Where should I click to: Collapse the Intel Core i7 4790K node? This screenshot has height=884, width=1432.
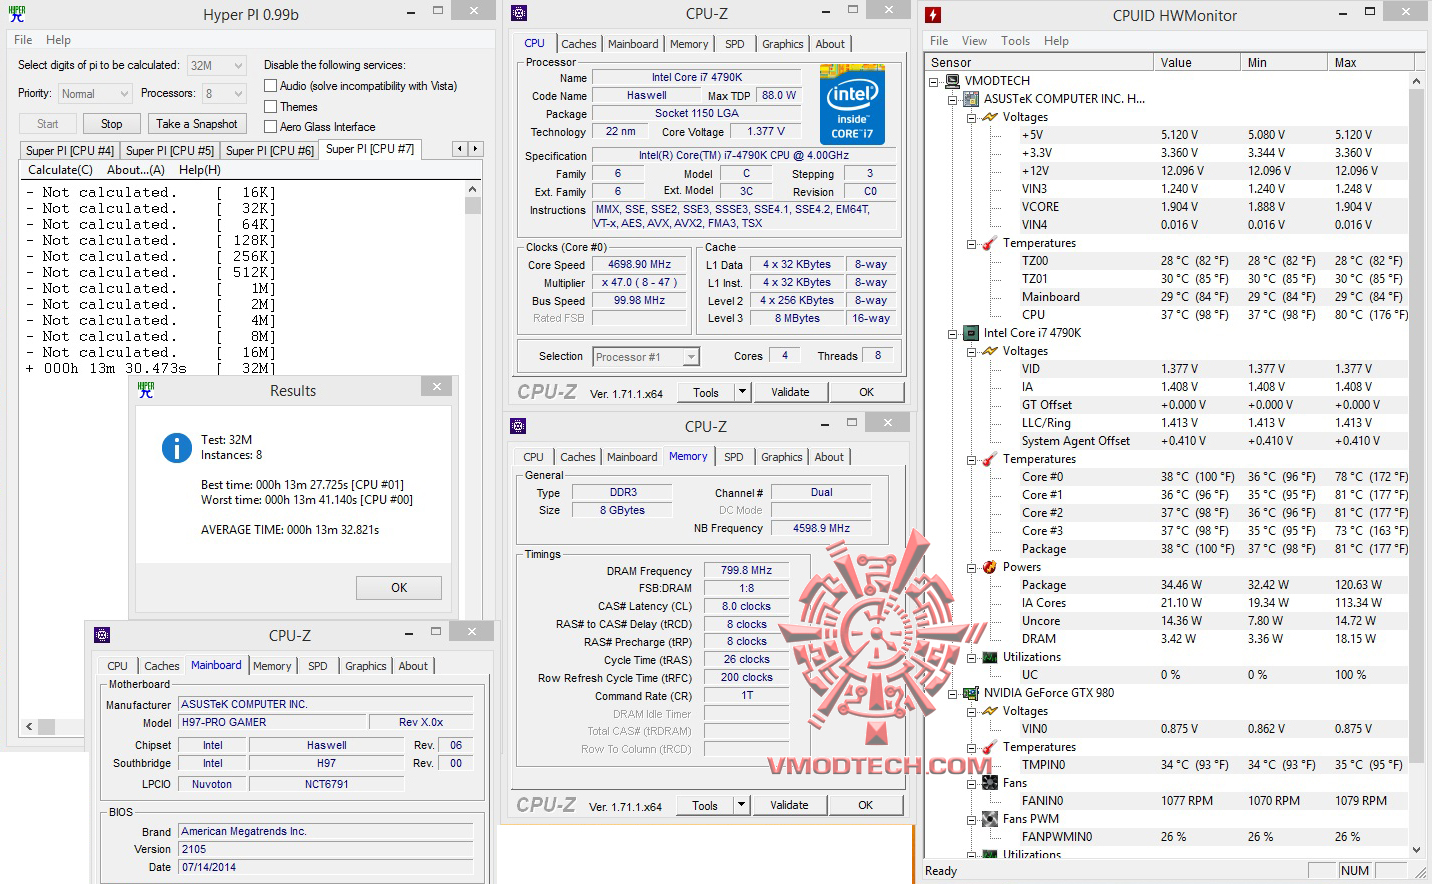click(952, 333)
